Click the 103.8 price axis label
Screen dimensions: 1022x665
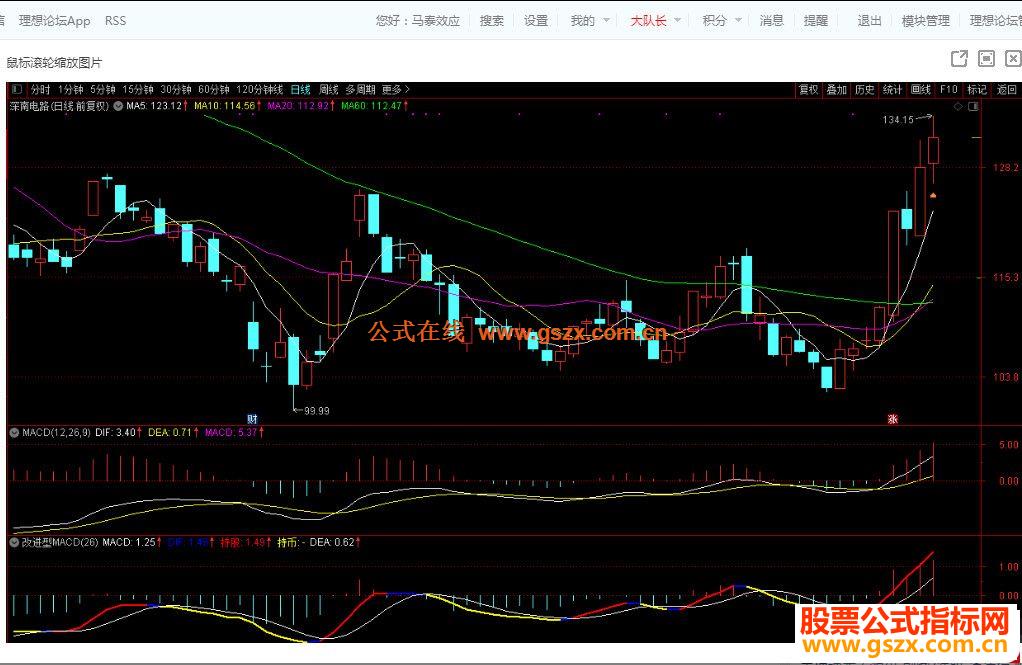1005,377
